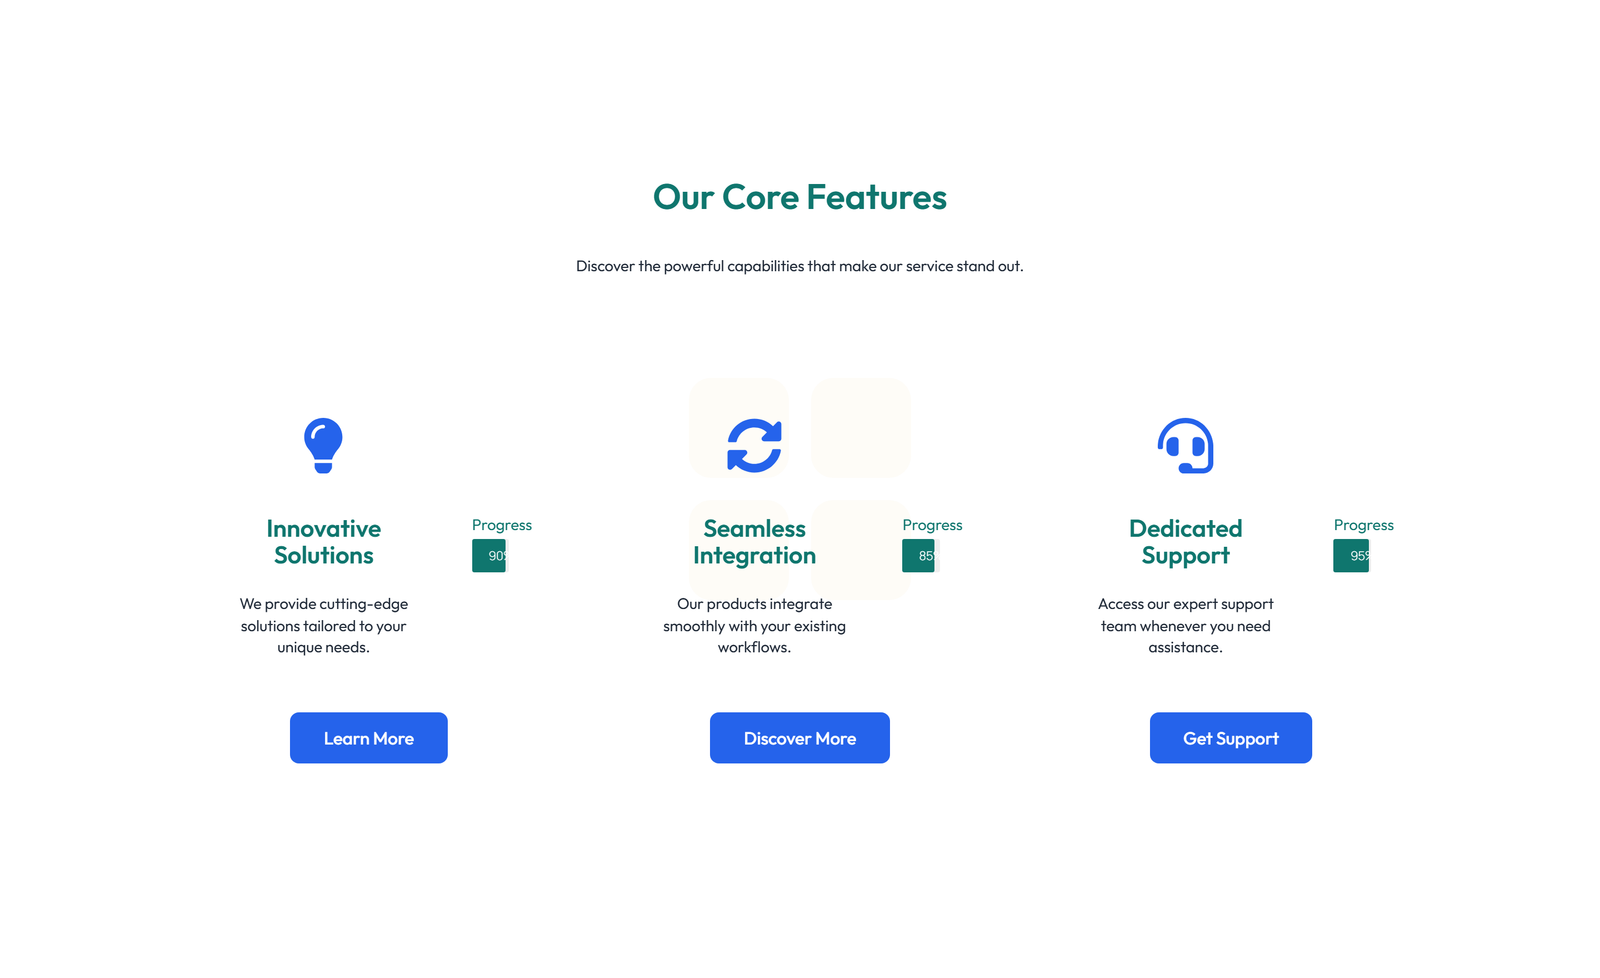
Task: Click the empty cream tile beside the sync icon
Action: [x=860, y=427]
